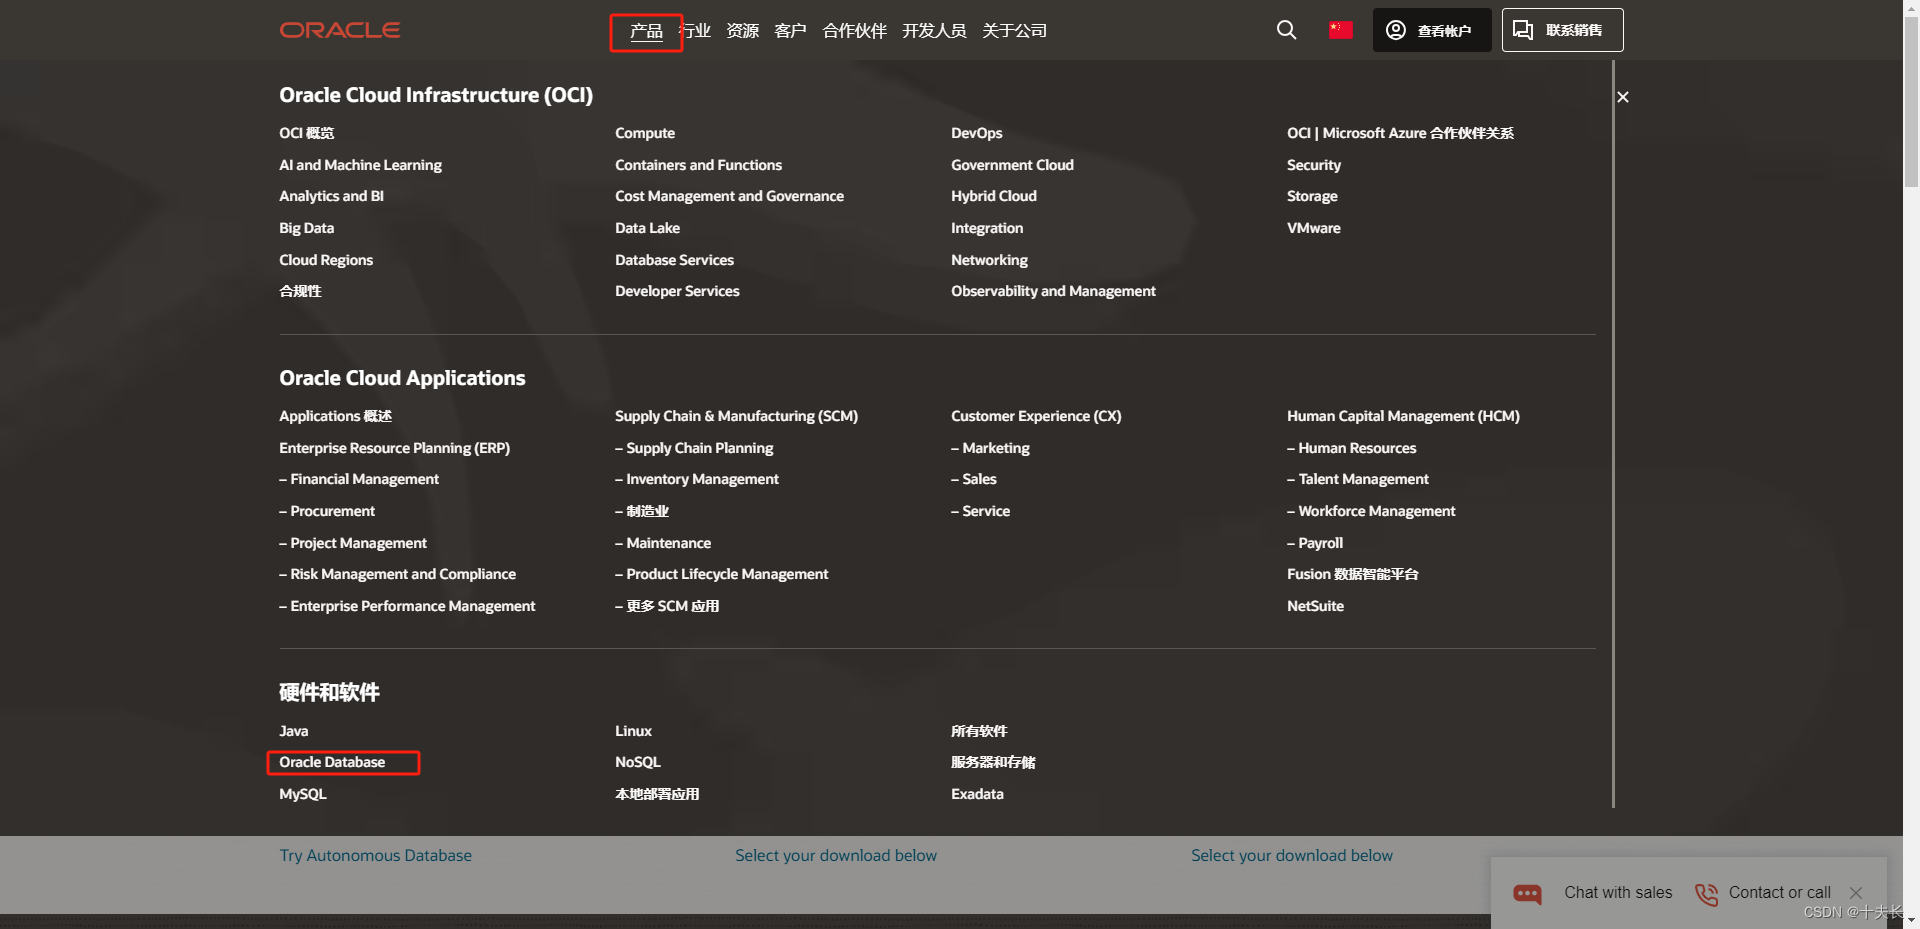Open the Storage link
The width and height of the screenshot is (1920, 929).
pos(1312,196)
